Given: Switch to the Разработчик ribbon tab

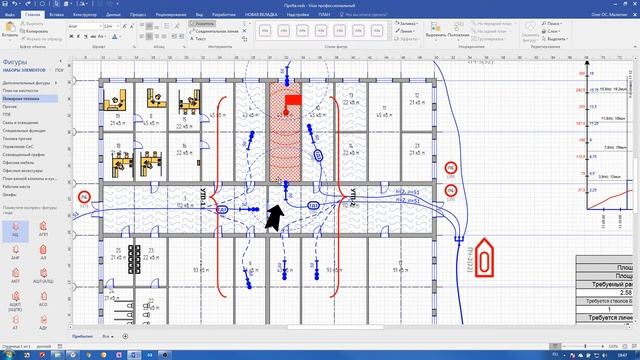Looking at the screenshot, I should 224,14.
